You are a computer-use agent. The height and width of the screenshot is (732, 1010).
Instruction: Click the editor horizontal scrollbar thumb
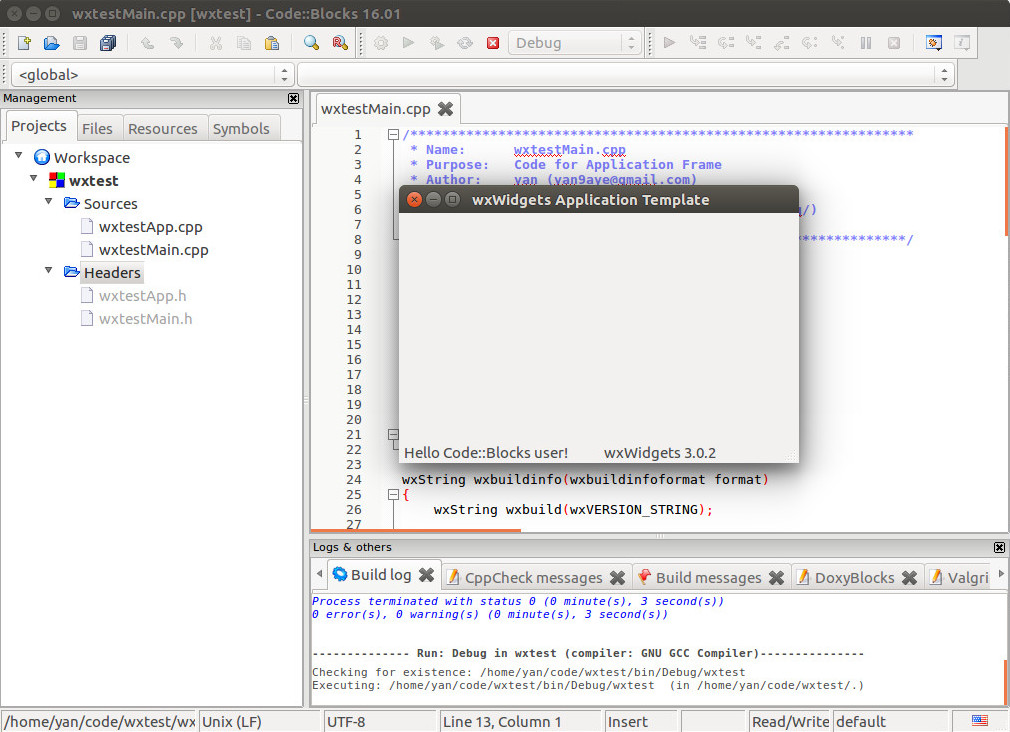point(417,530)
